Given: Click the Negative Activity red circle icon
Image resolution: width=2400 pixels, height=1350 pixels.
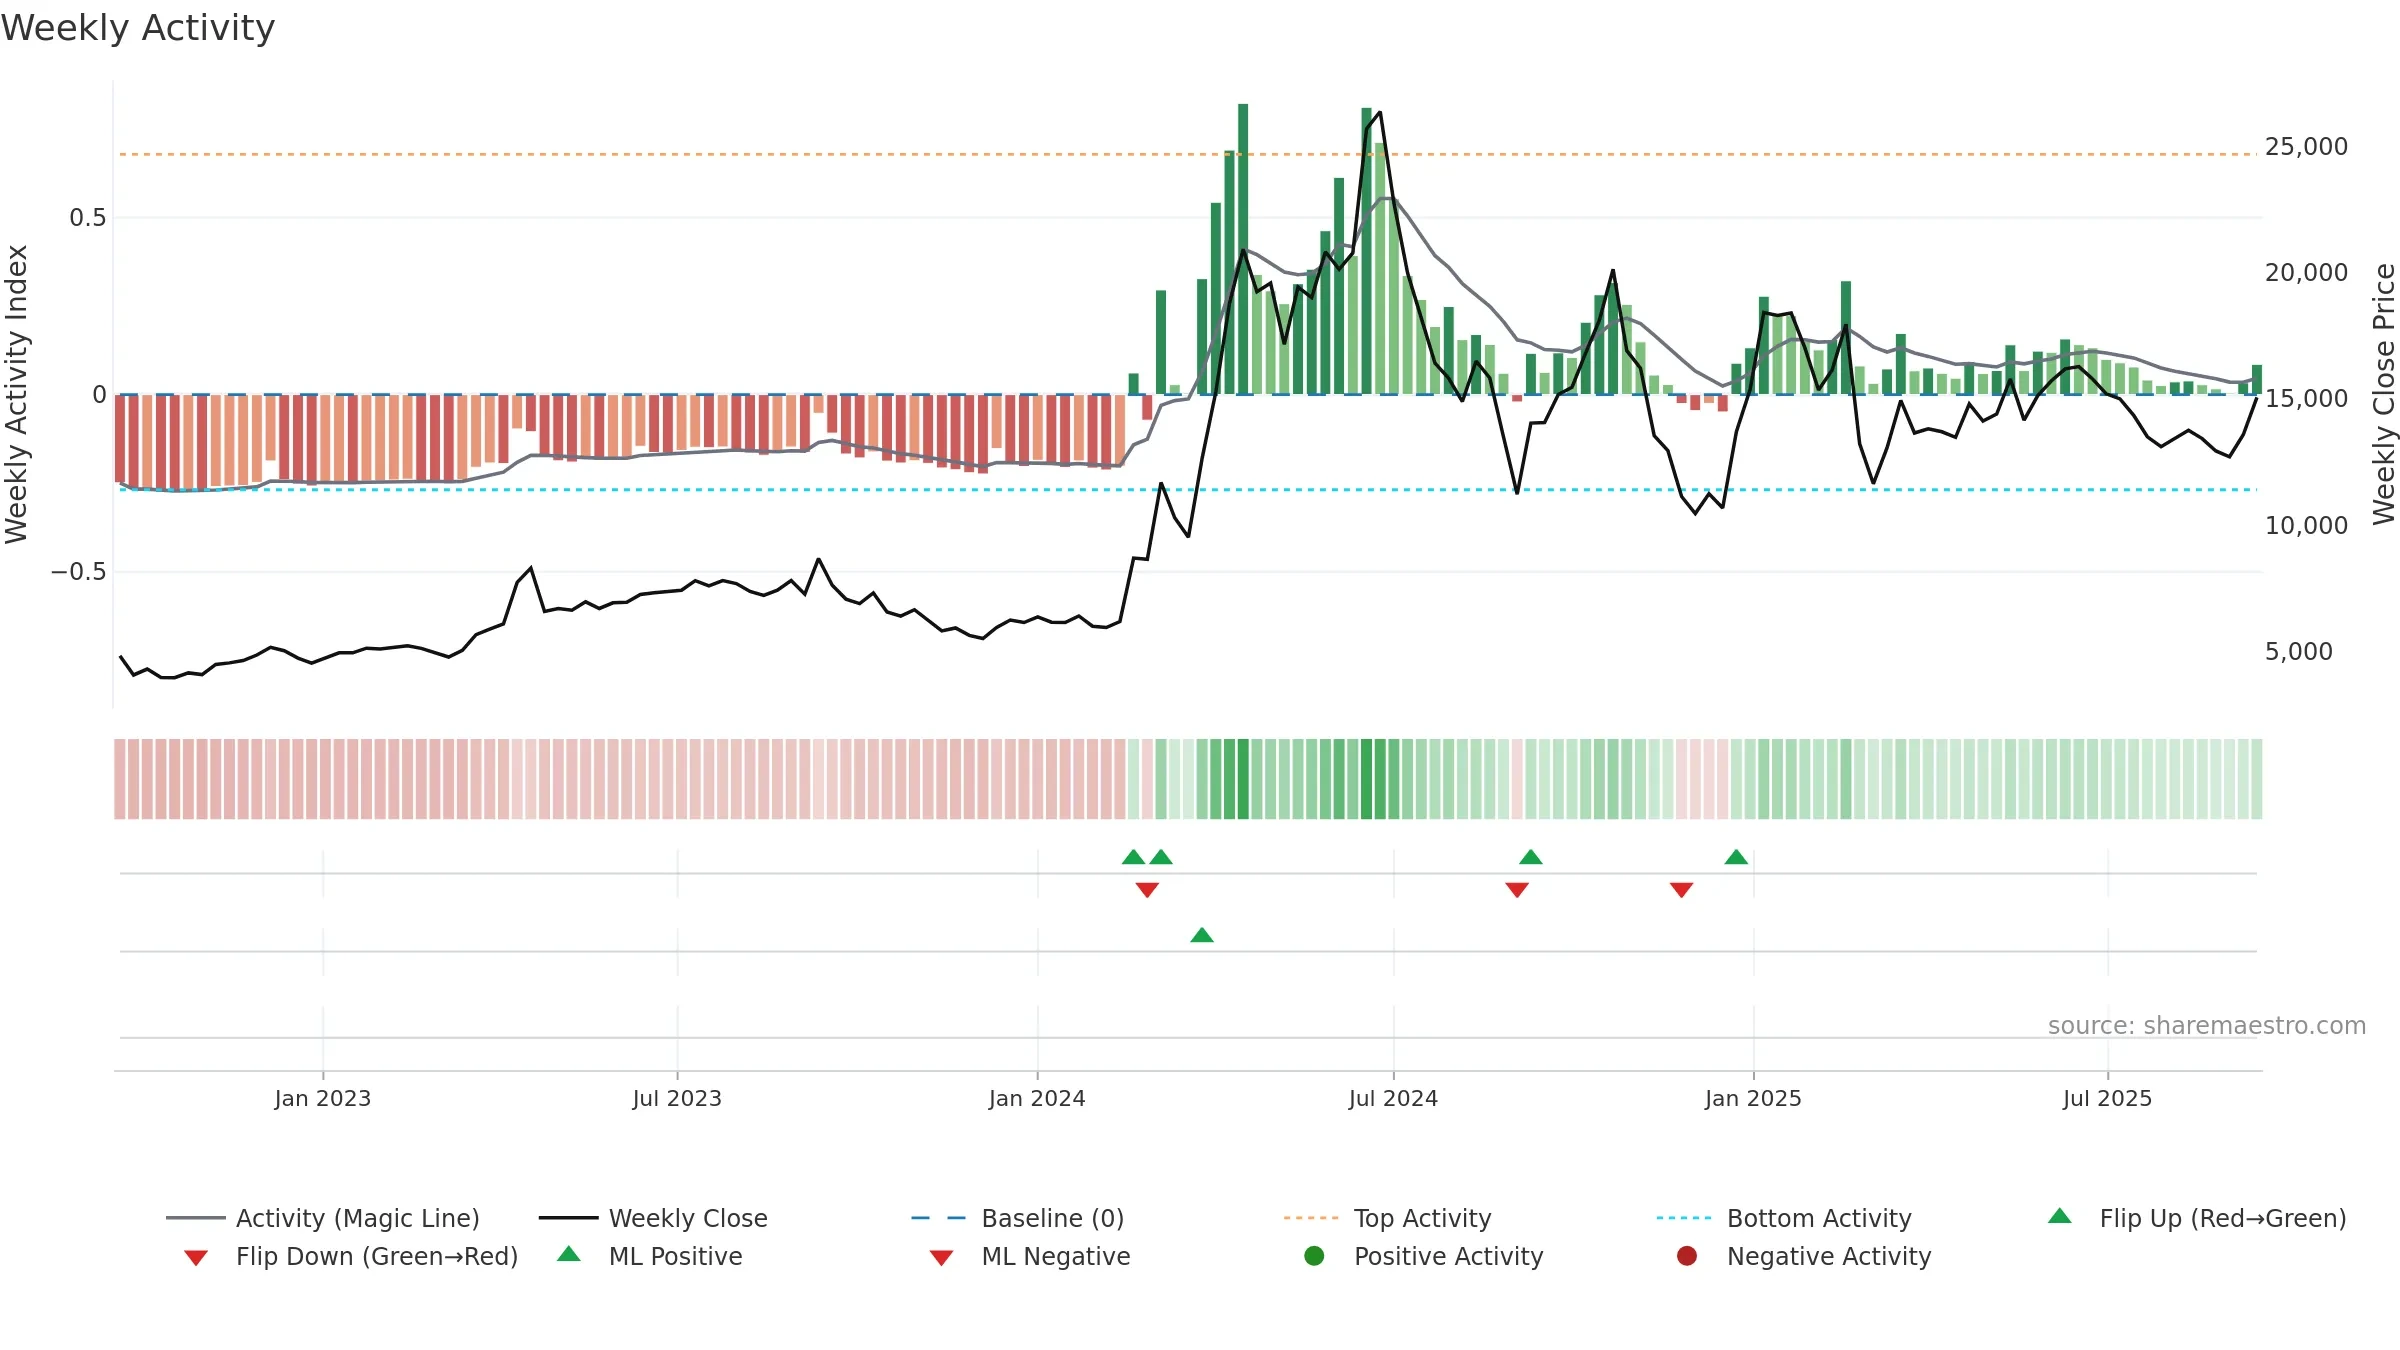Looking at the screenshot, I should [1687, 1255].
